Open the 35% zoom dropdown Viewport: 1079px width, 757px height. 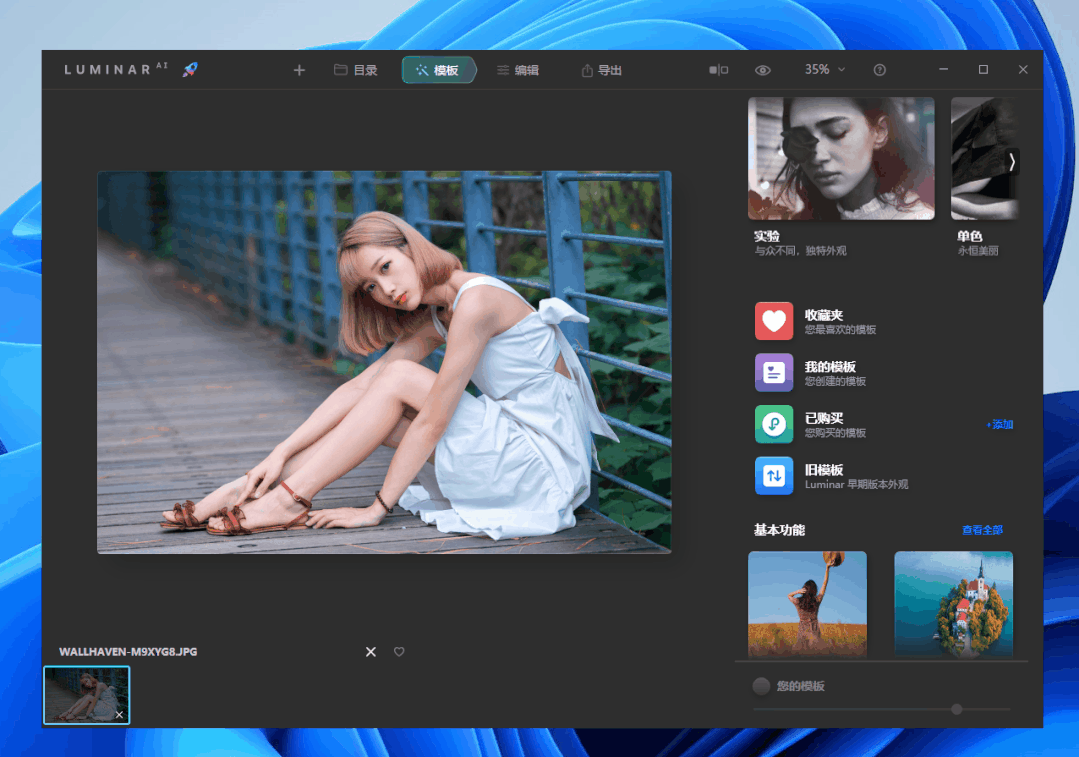pyautogui.click(x=824, y=70)
